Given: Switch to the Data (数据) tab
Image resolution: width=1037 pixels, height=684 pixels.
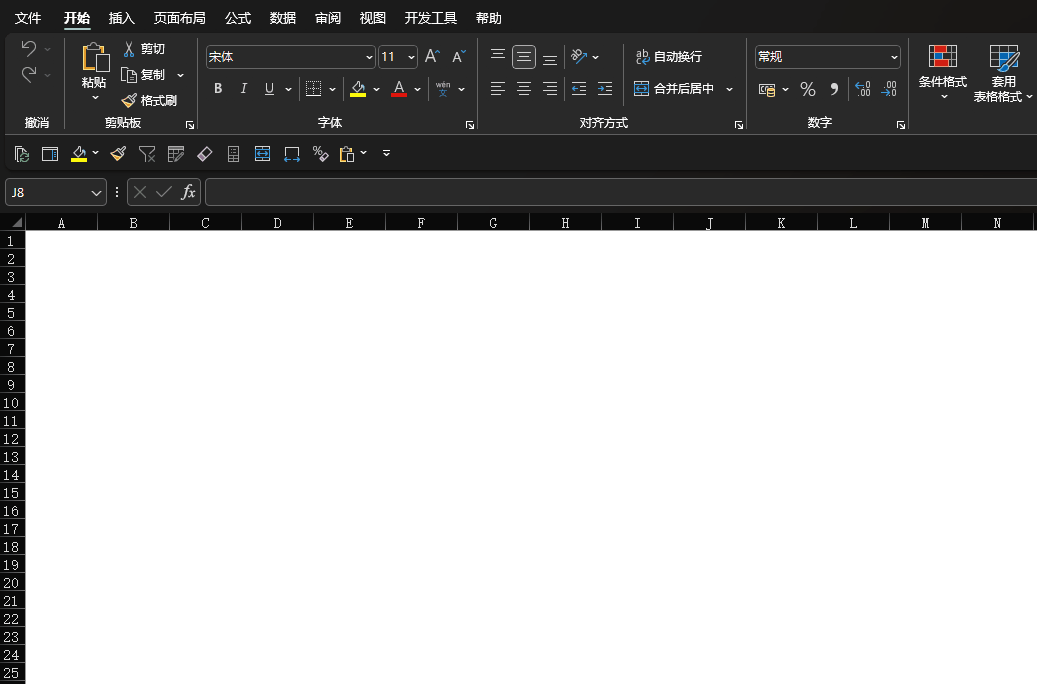Looking at the screenshot, I should pyautogui.click(x=283, y=18).
